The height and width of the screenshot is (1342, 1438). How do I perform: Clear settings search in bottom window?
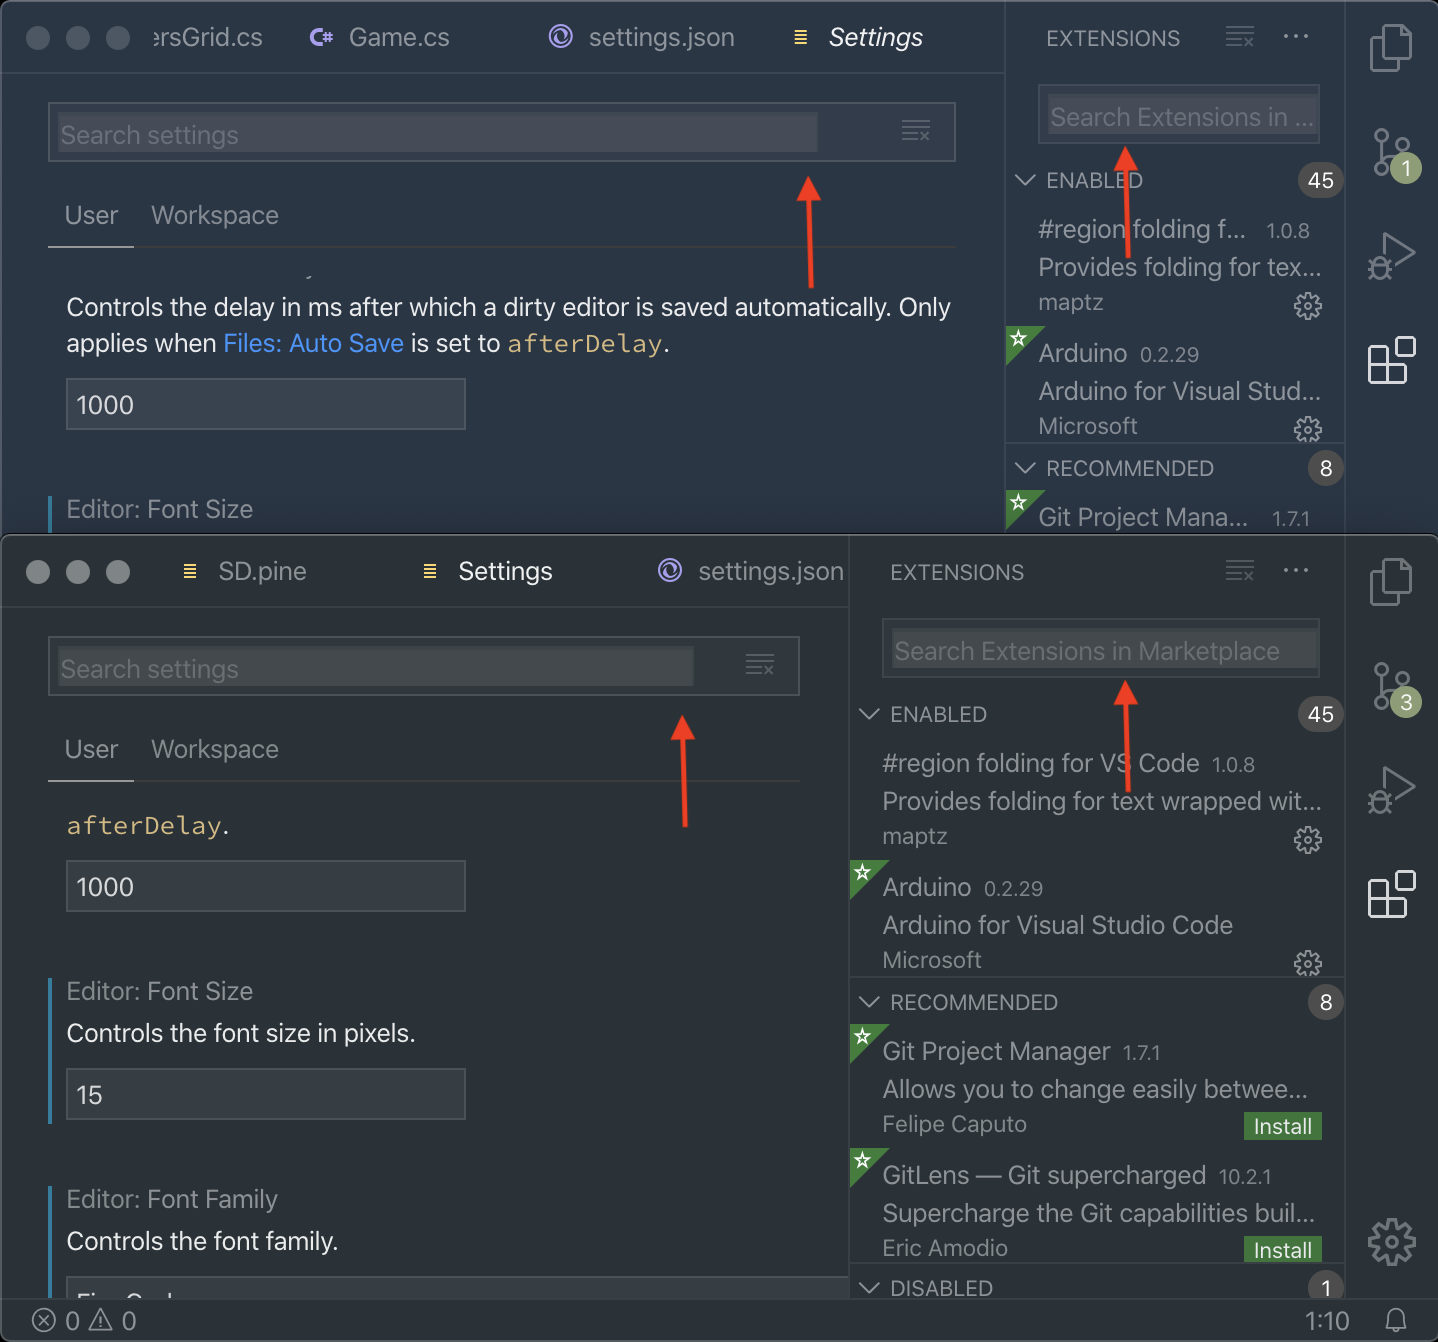pos(759,665)
